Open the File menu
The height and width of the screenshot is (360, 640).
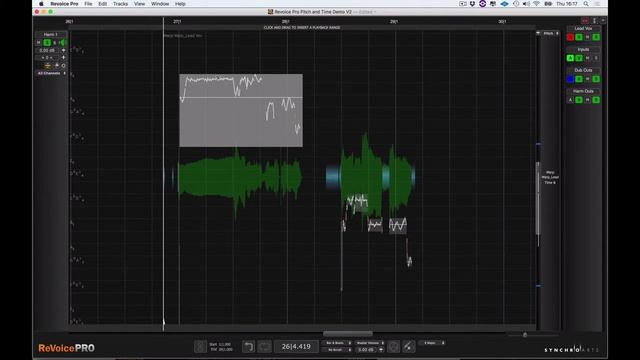[x=88, y=4]
